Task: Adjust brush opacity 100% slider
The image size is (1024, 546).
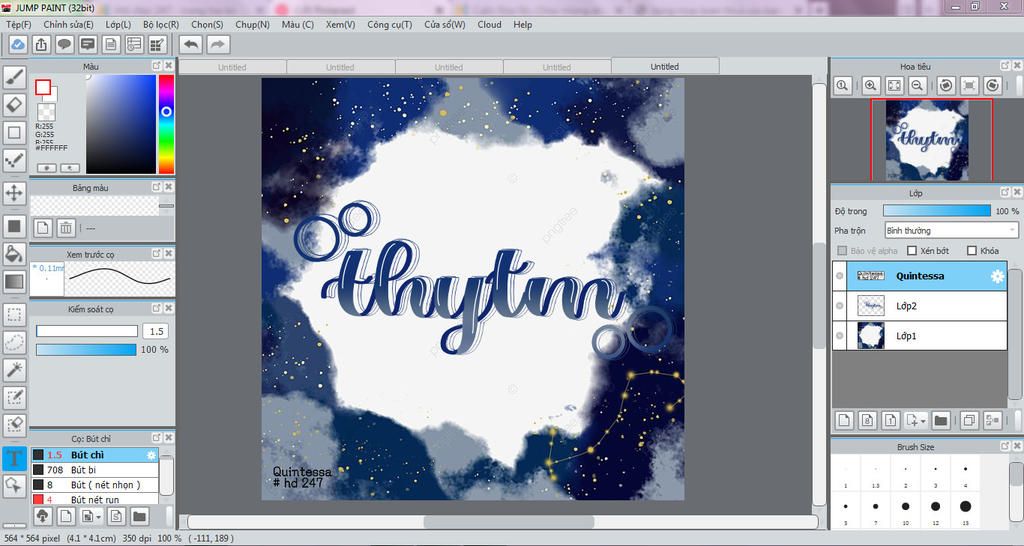Action: 86,349
